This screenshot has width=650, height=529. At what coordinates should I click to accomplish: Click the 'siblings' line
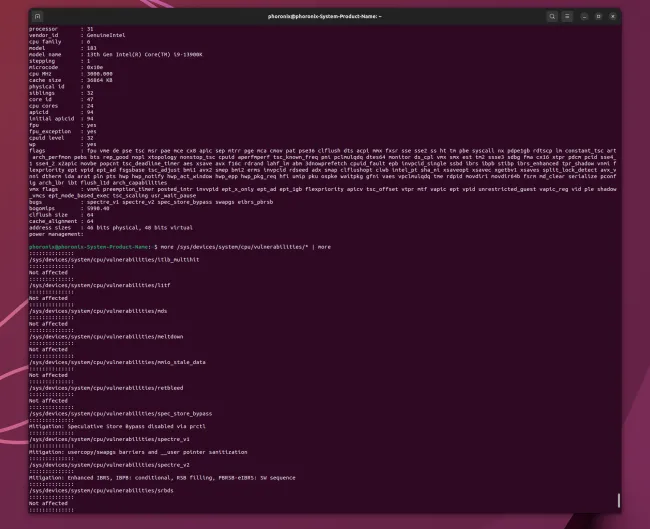(61, 93)
